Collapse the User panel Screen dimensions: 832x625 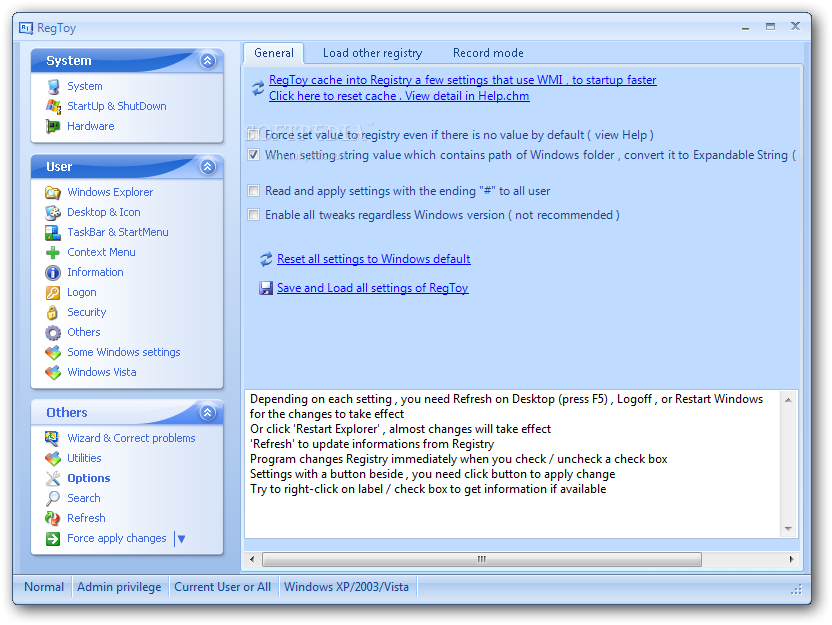click(207, 167)
